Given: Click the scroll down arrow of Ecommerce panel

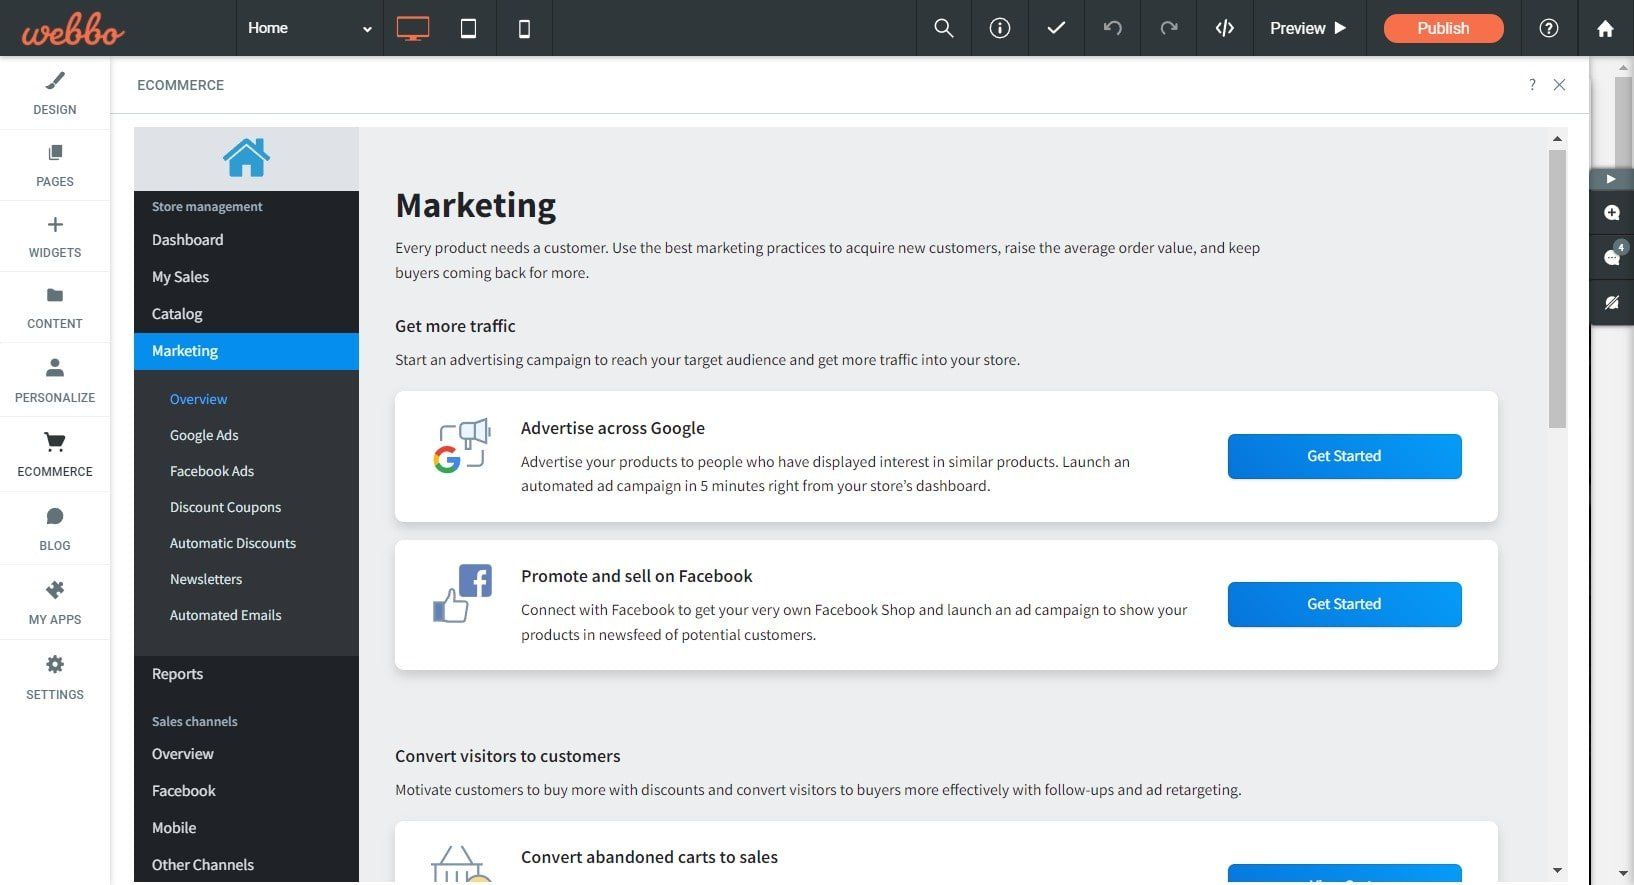Looking at the screenshot, I should tap(1557, 871).
